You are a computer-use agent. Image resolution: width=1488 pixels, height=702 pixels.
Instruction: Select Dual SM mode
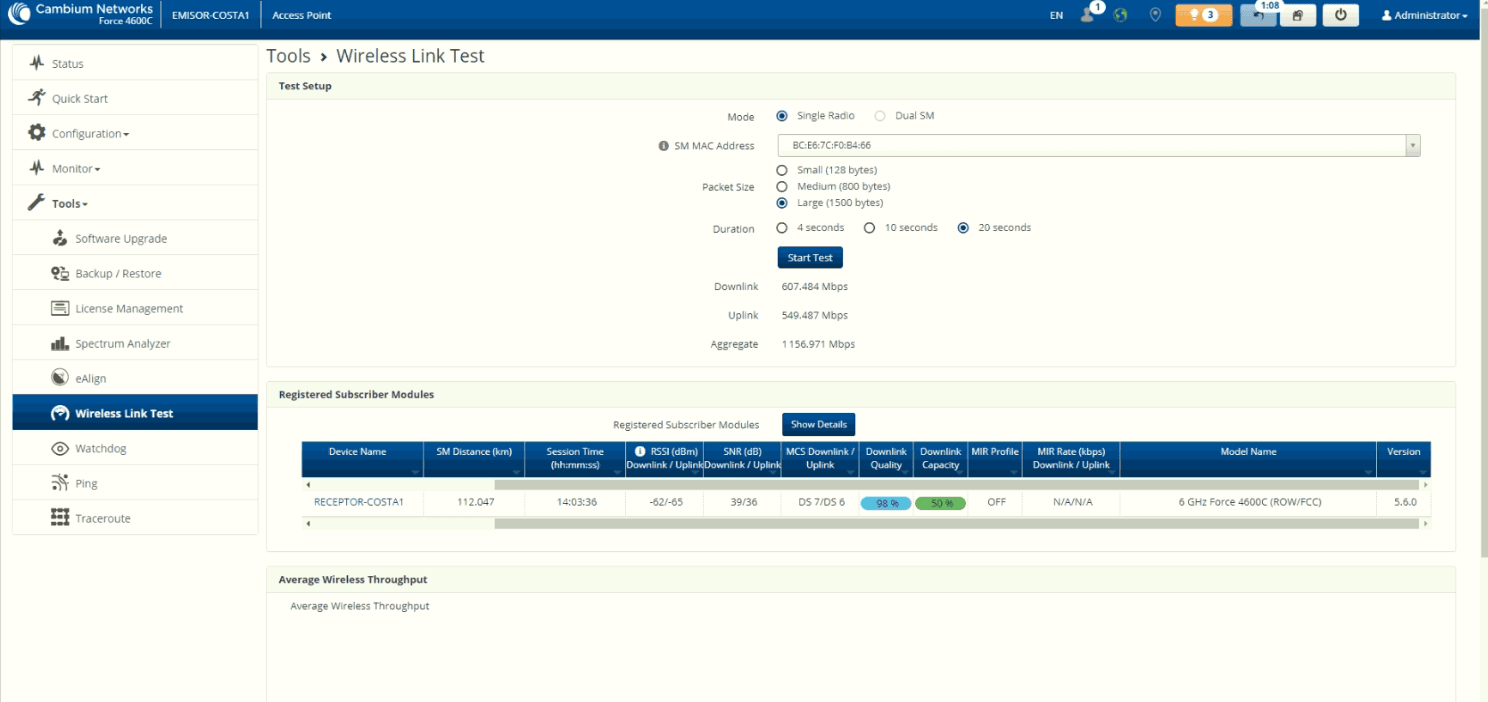(880, 116)
